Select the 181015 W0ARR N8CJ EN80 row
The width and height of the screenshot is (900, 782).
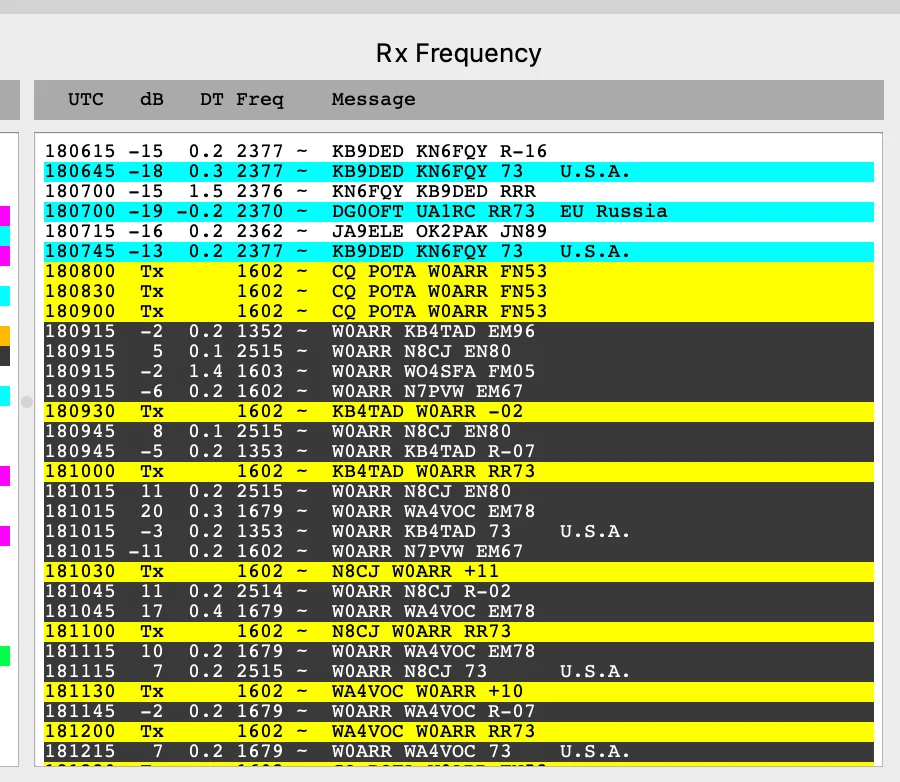pos(459,492)
